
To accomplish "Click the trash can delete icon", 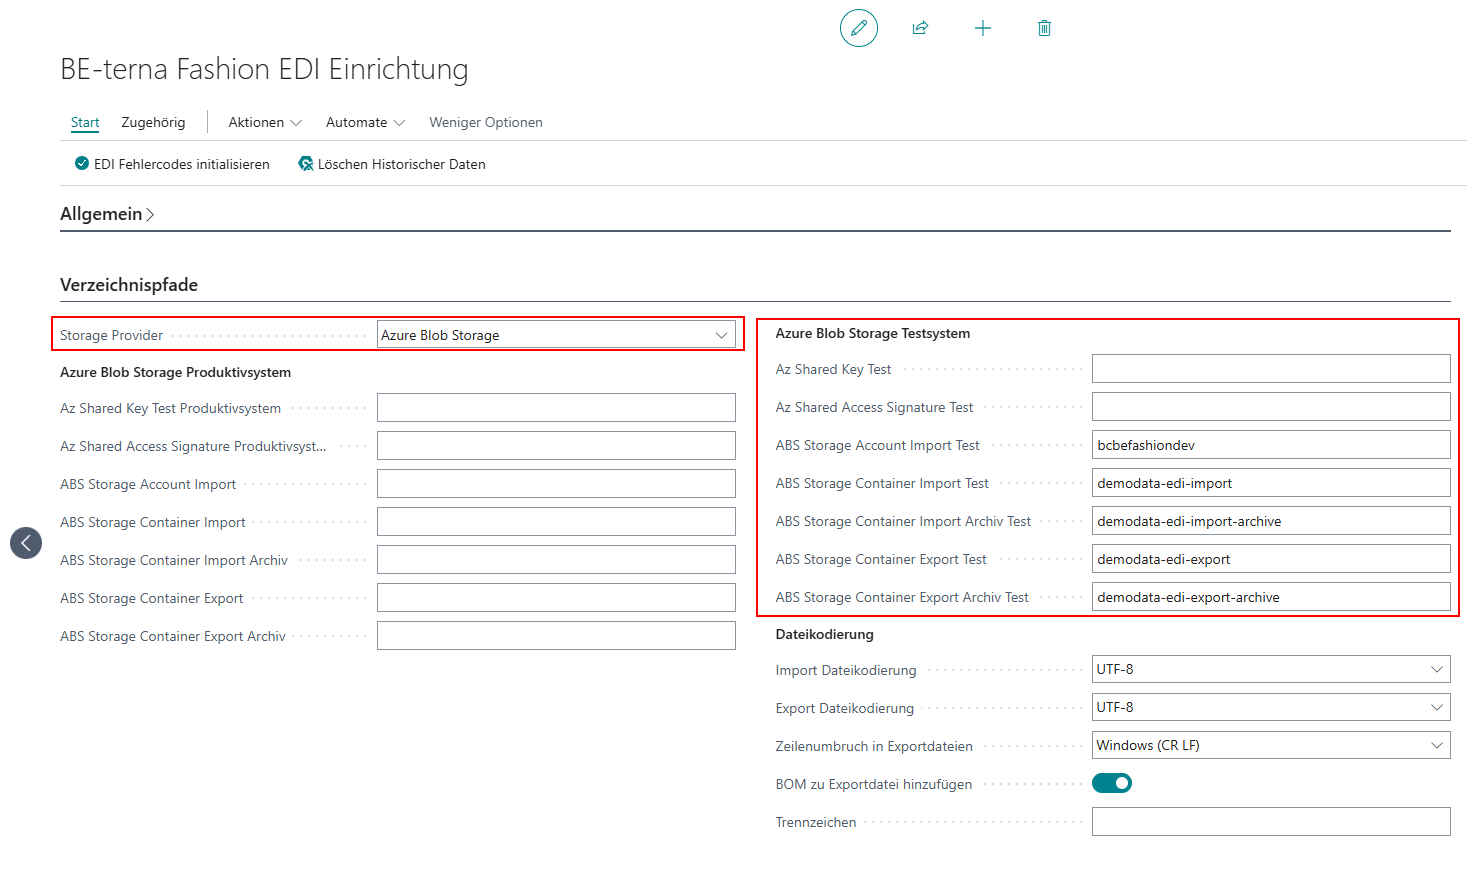I will point(1044,28).
